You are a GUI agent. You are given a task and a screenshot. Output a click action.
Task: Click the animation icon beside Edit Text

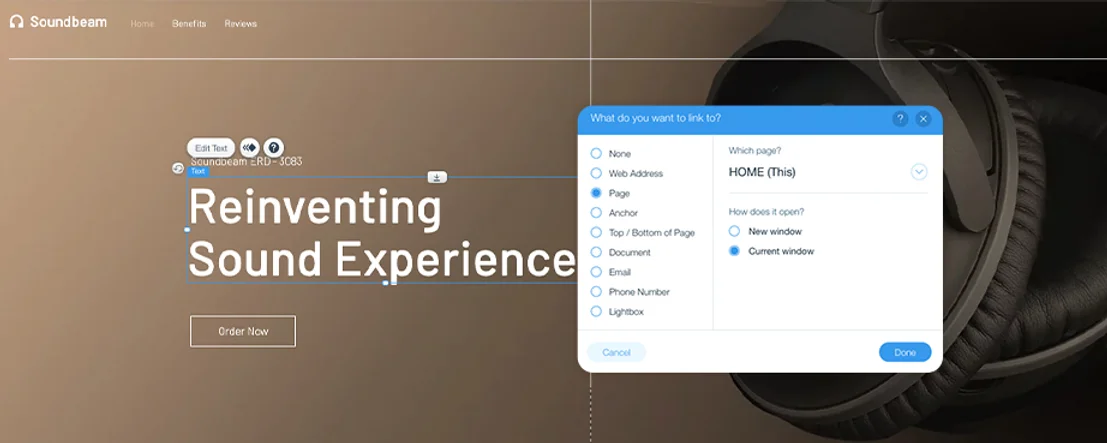[x=249, y=148]
